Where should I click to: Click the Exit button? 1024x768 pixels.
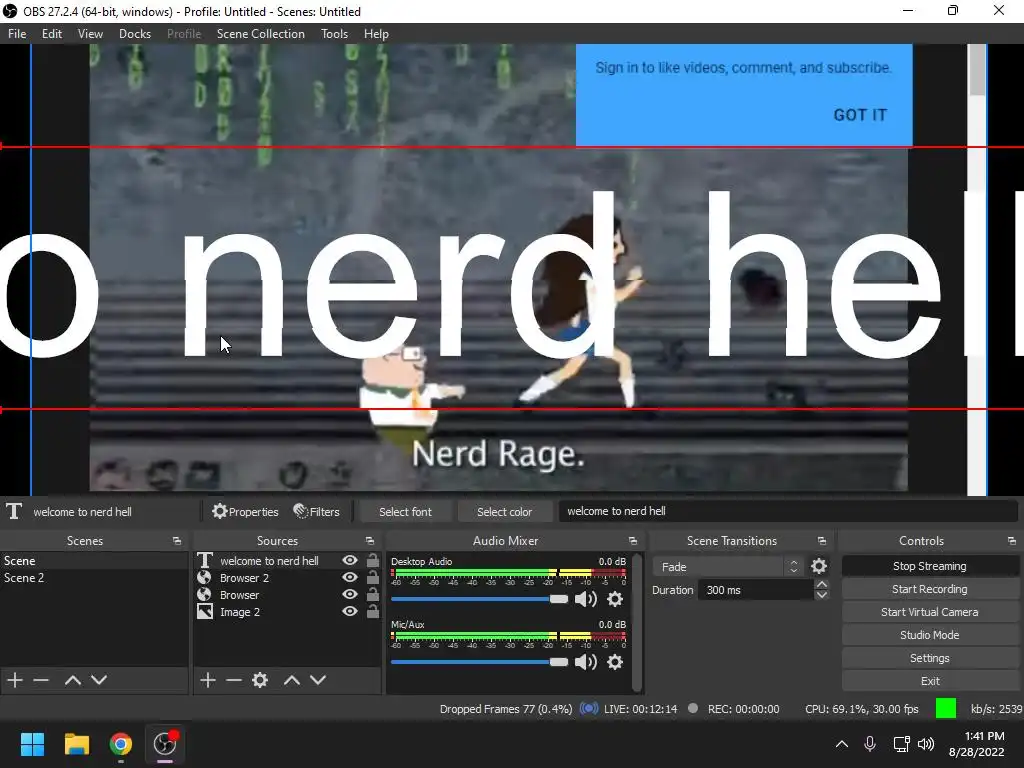click(x=929, y=681)
